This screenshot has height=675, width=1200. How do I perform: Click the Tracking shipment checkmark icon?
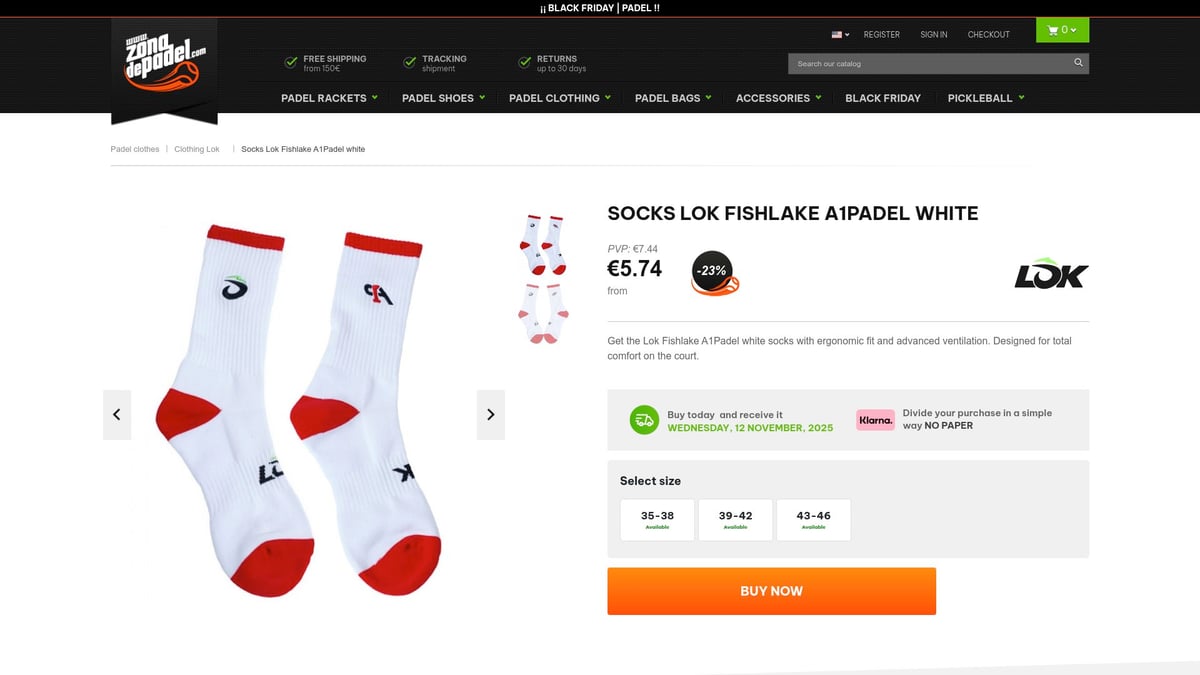408,61
